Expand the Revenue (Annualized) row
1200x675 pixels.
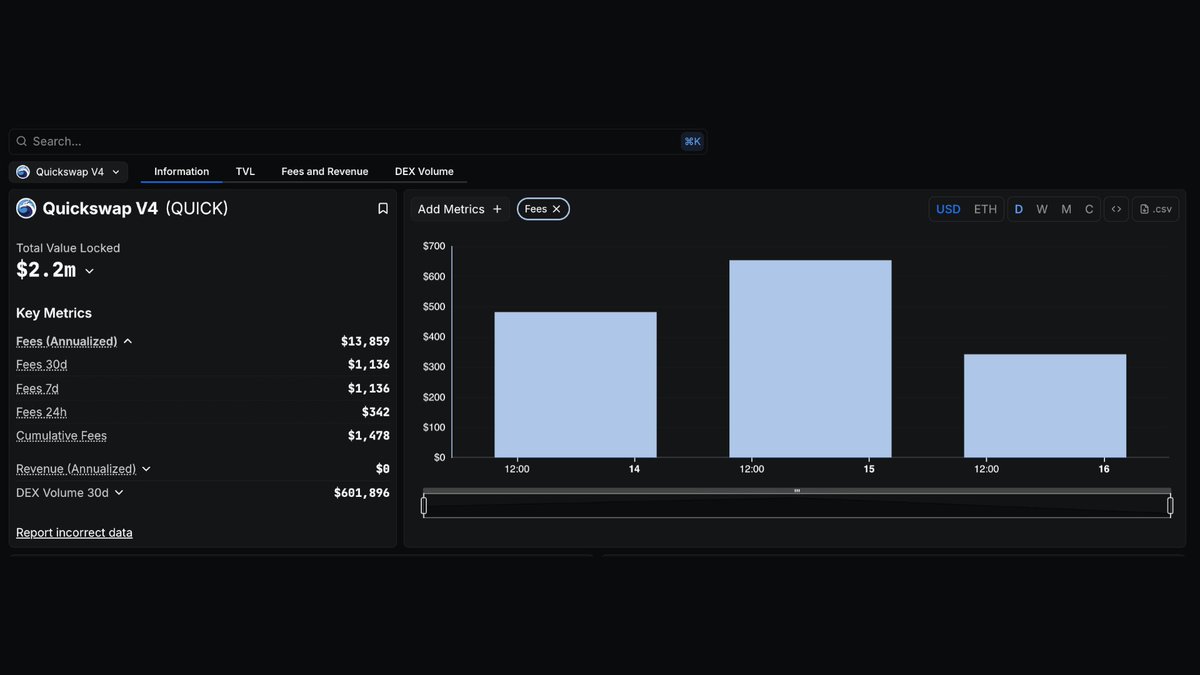point(146,469)
